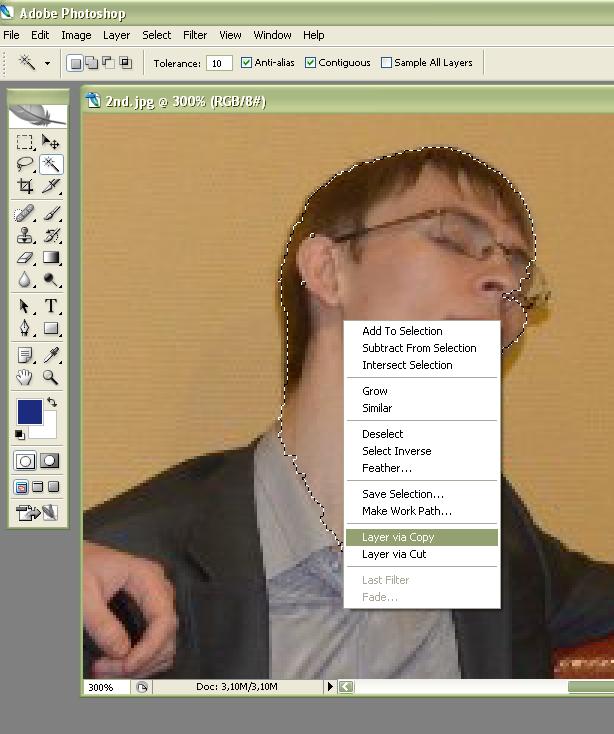Select the Eyedropper tool

51,355
